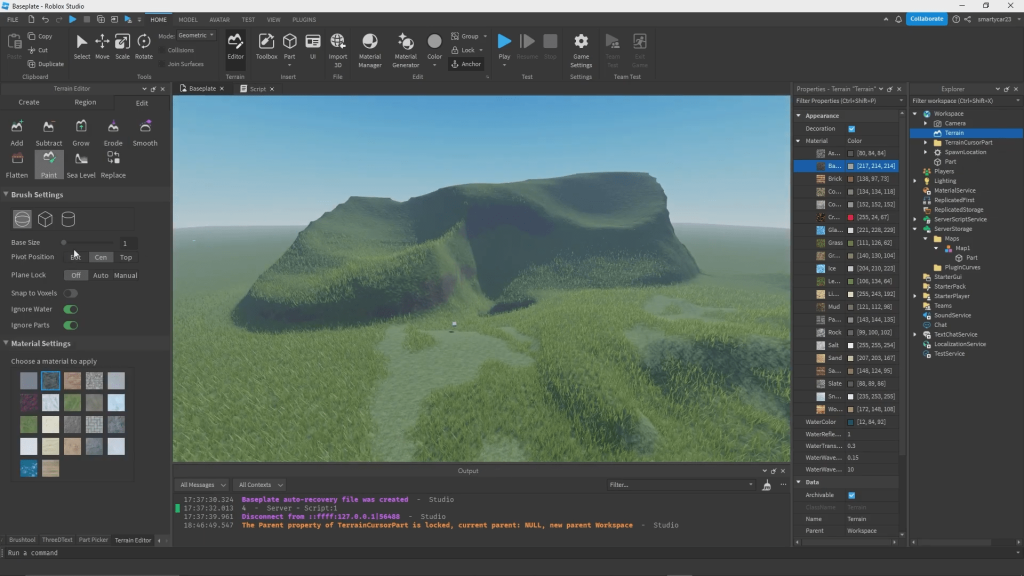
Task: Set Pivot Position to Top
Action: pos(126,257)
